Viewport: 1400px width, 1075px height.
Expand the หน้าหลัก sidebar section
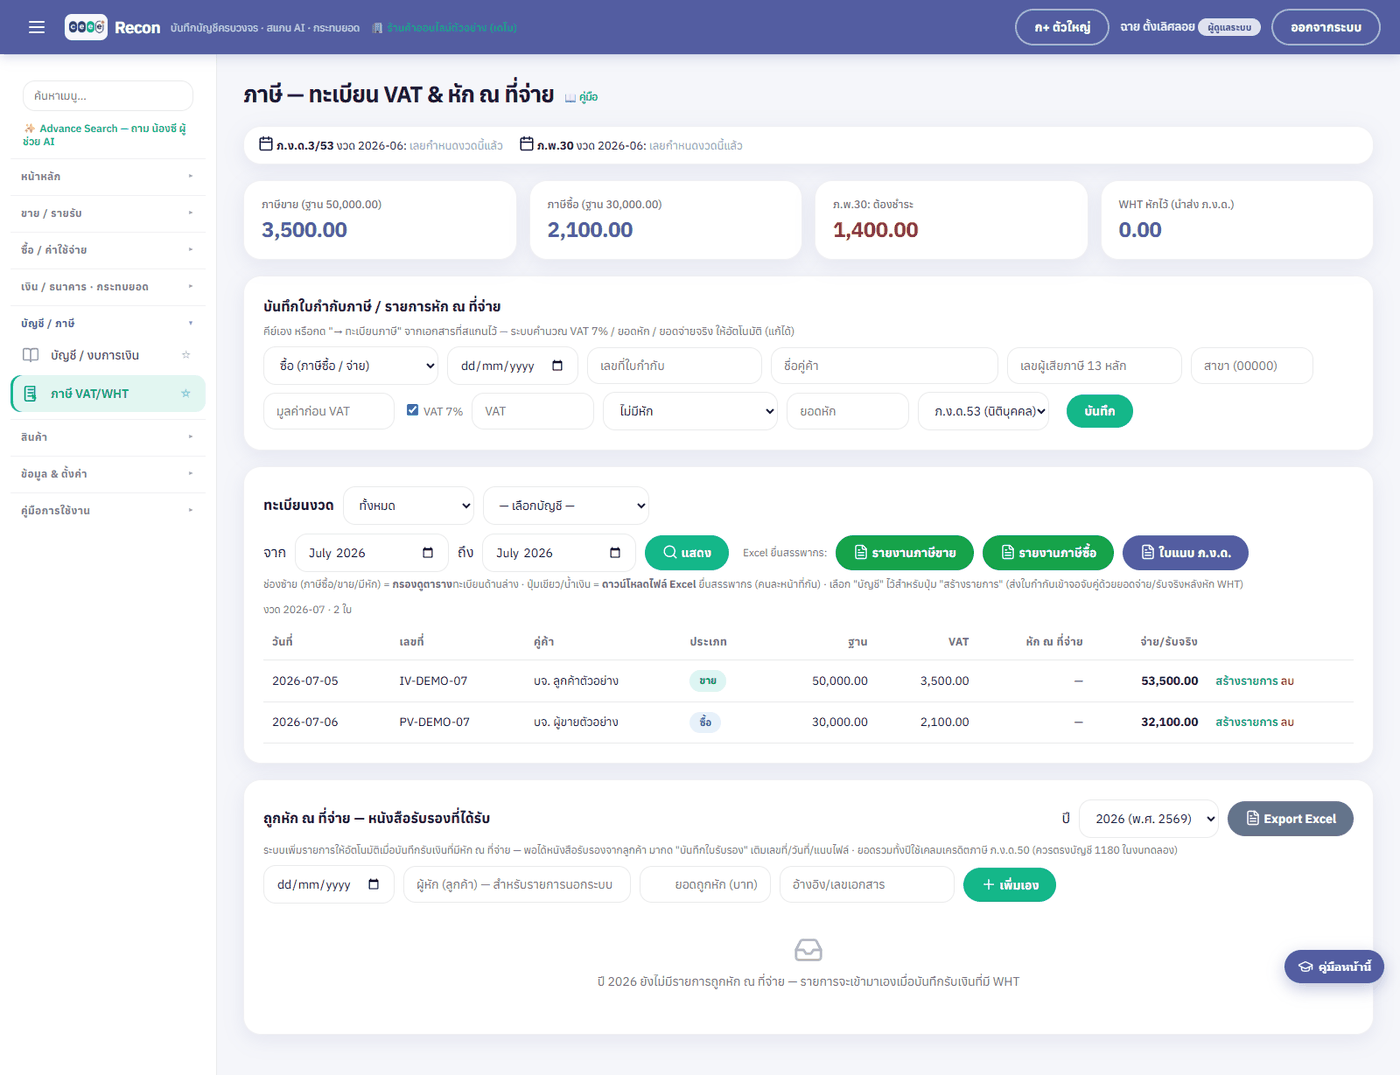click(107, 177)
